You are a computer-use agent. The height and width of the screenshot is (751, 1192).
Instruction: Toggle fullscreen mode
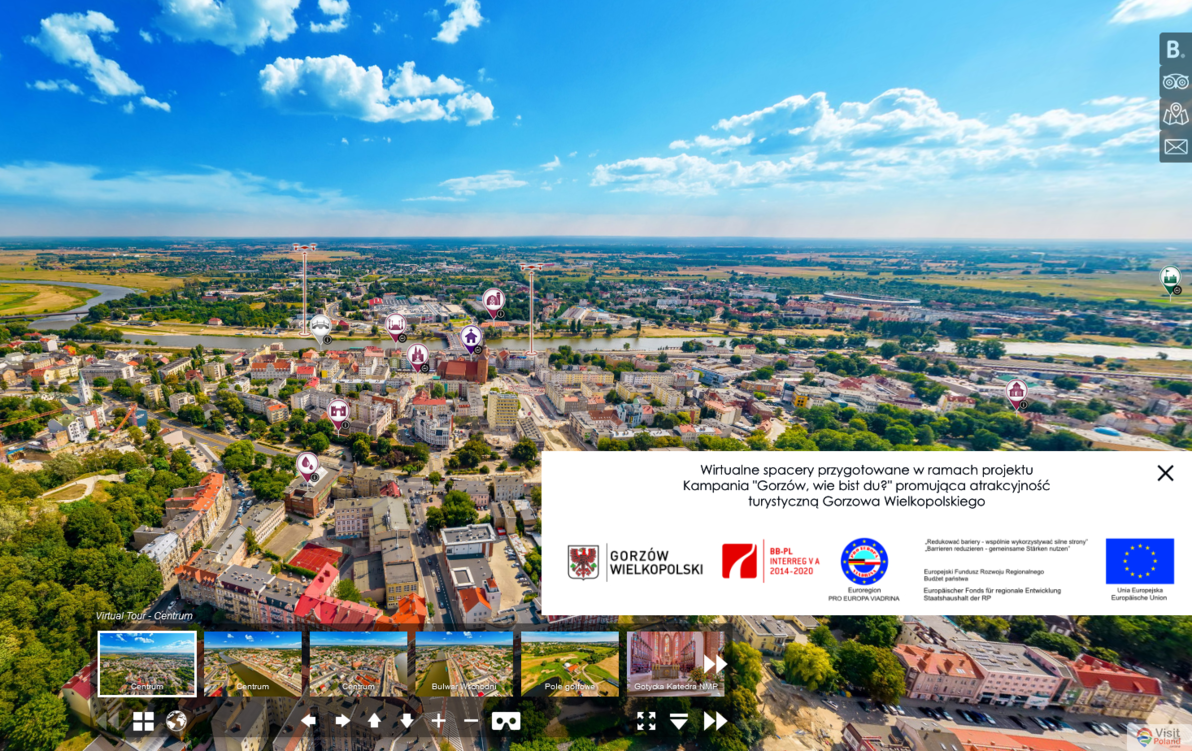coord(646,721)
